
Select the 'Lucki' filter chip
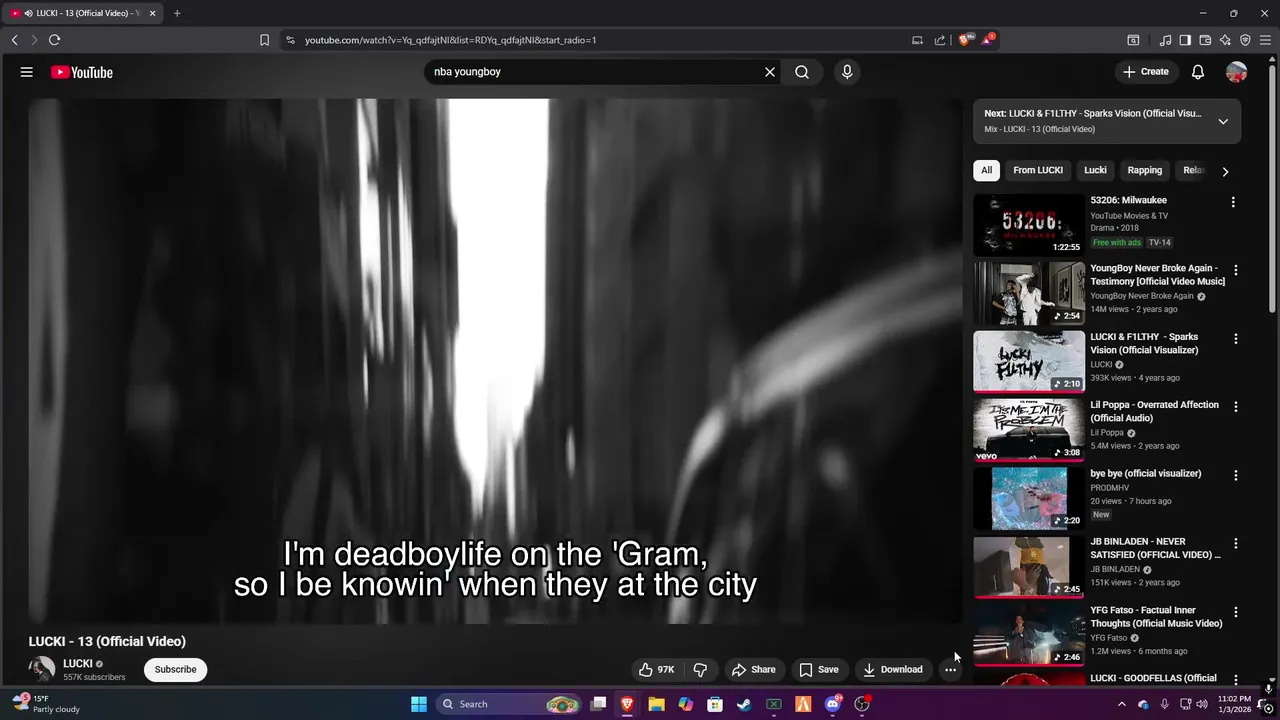(1096, 170)
